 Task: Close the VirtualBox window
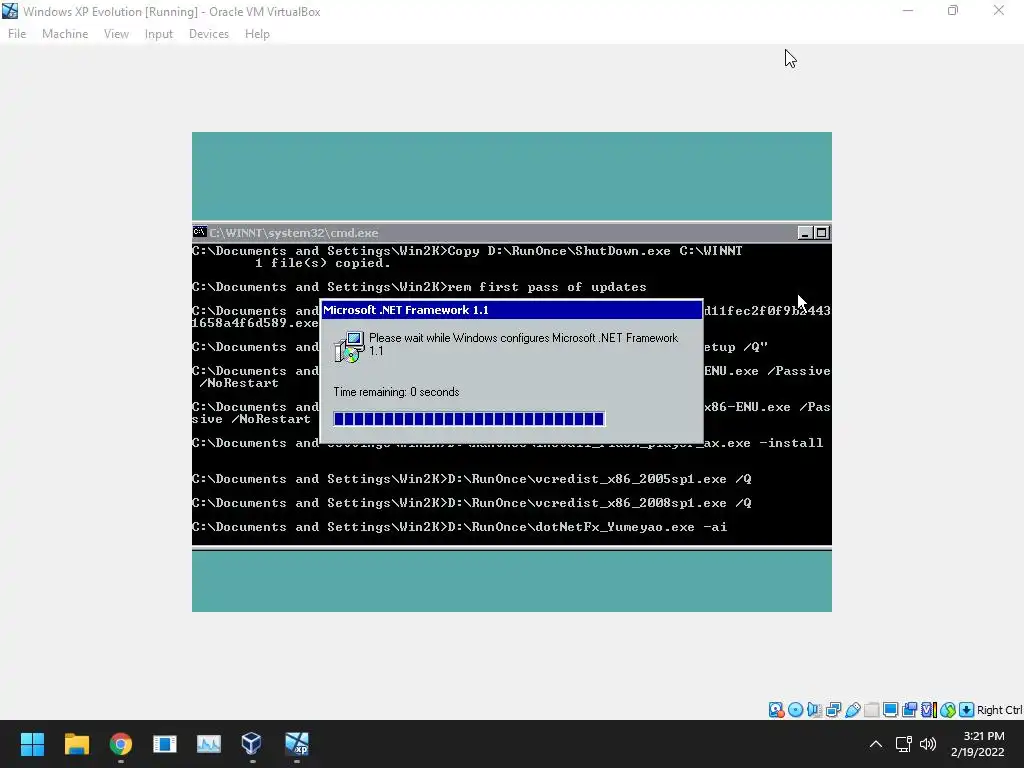click(999, 10)
